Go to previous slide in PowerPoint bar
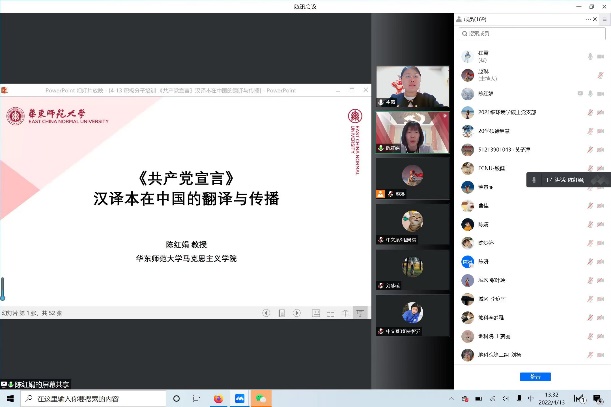 [x=266, y=313]
